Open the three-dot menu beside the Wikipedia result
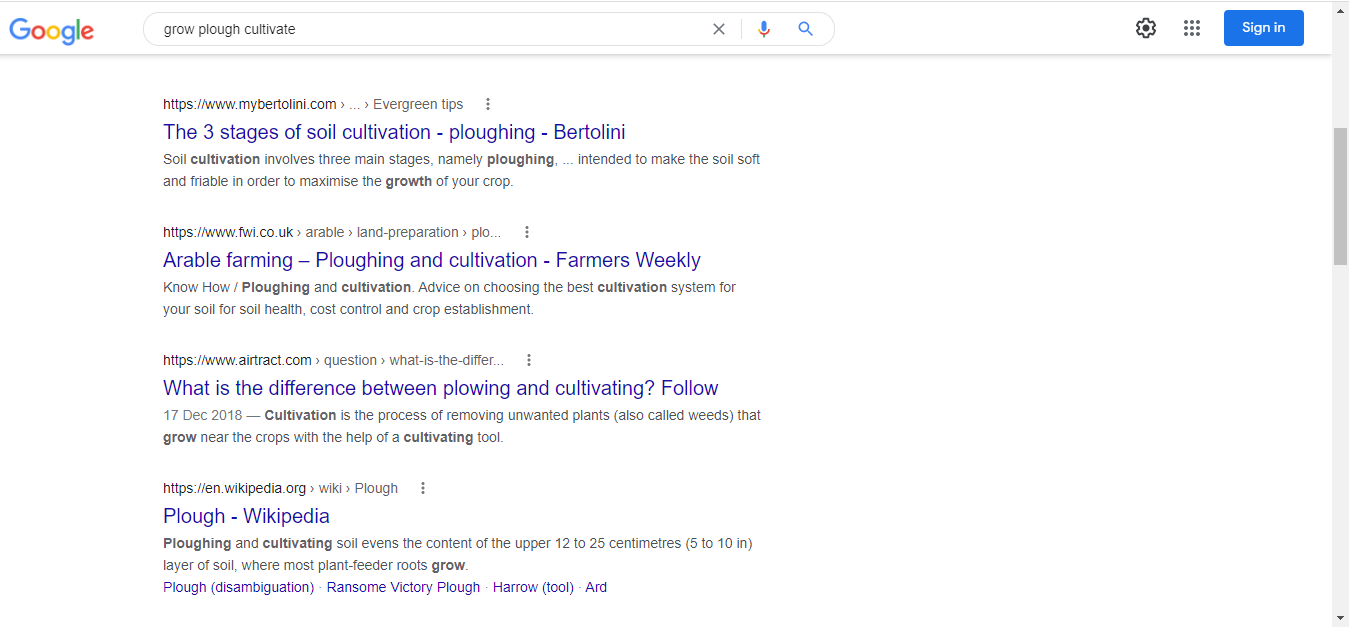The image size is (1349, 627). click(423, 488)
